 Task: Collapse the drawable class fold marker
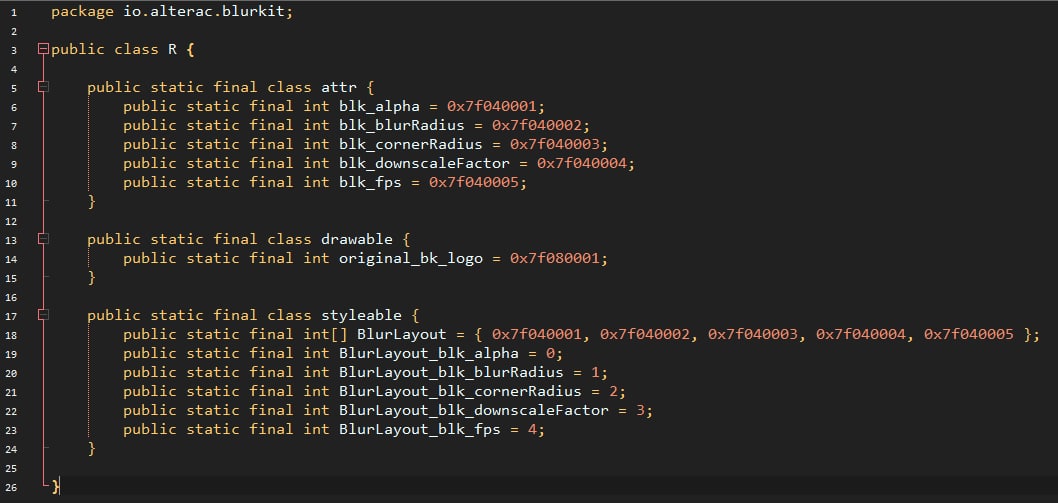[x=43, y=239]
